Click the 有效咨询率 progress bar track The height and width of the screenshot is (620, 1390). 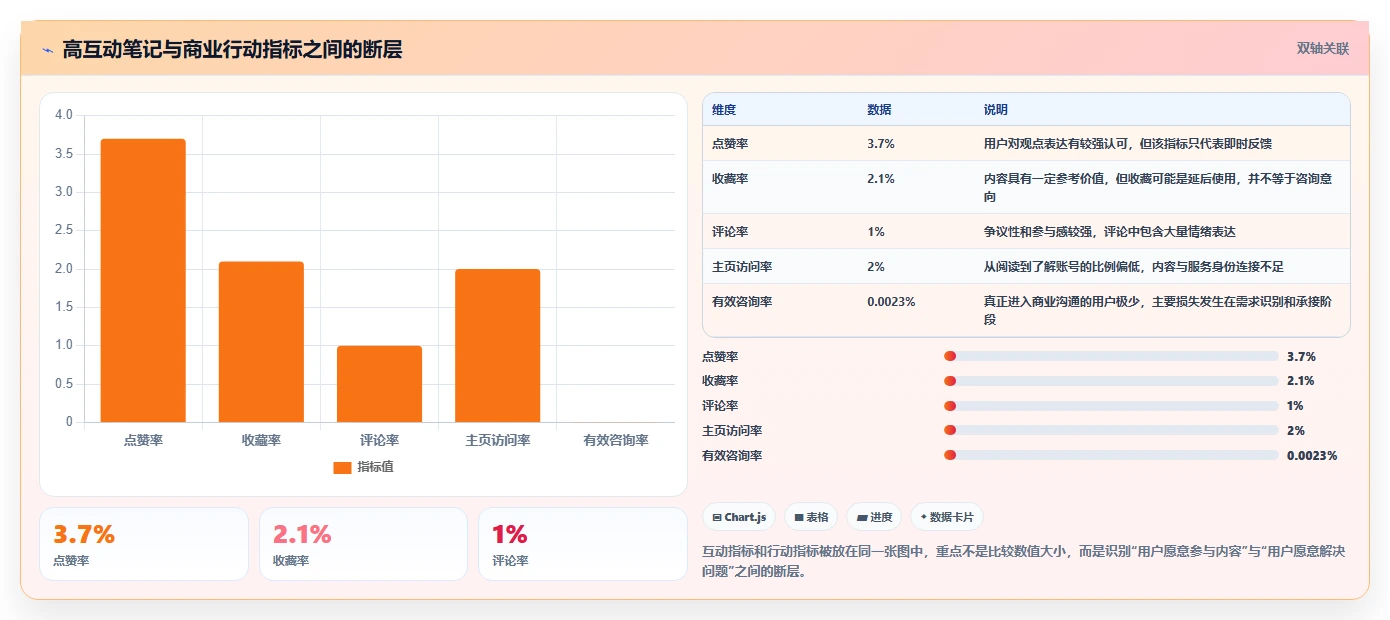pos(1111,456)
